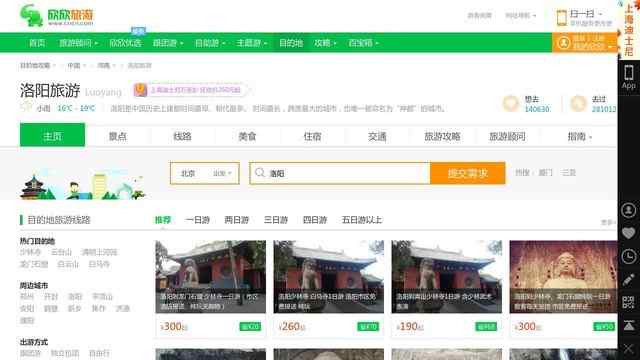Select 首页 in the green navbar
This screenshot has height=360, width=640.
click(x=37, y=43)
